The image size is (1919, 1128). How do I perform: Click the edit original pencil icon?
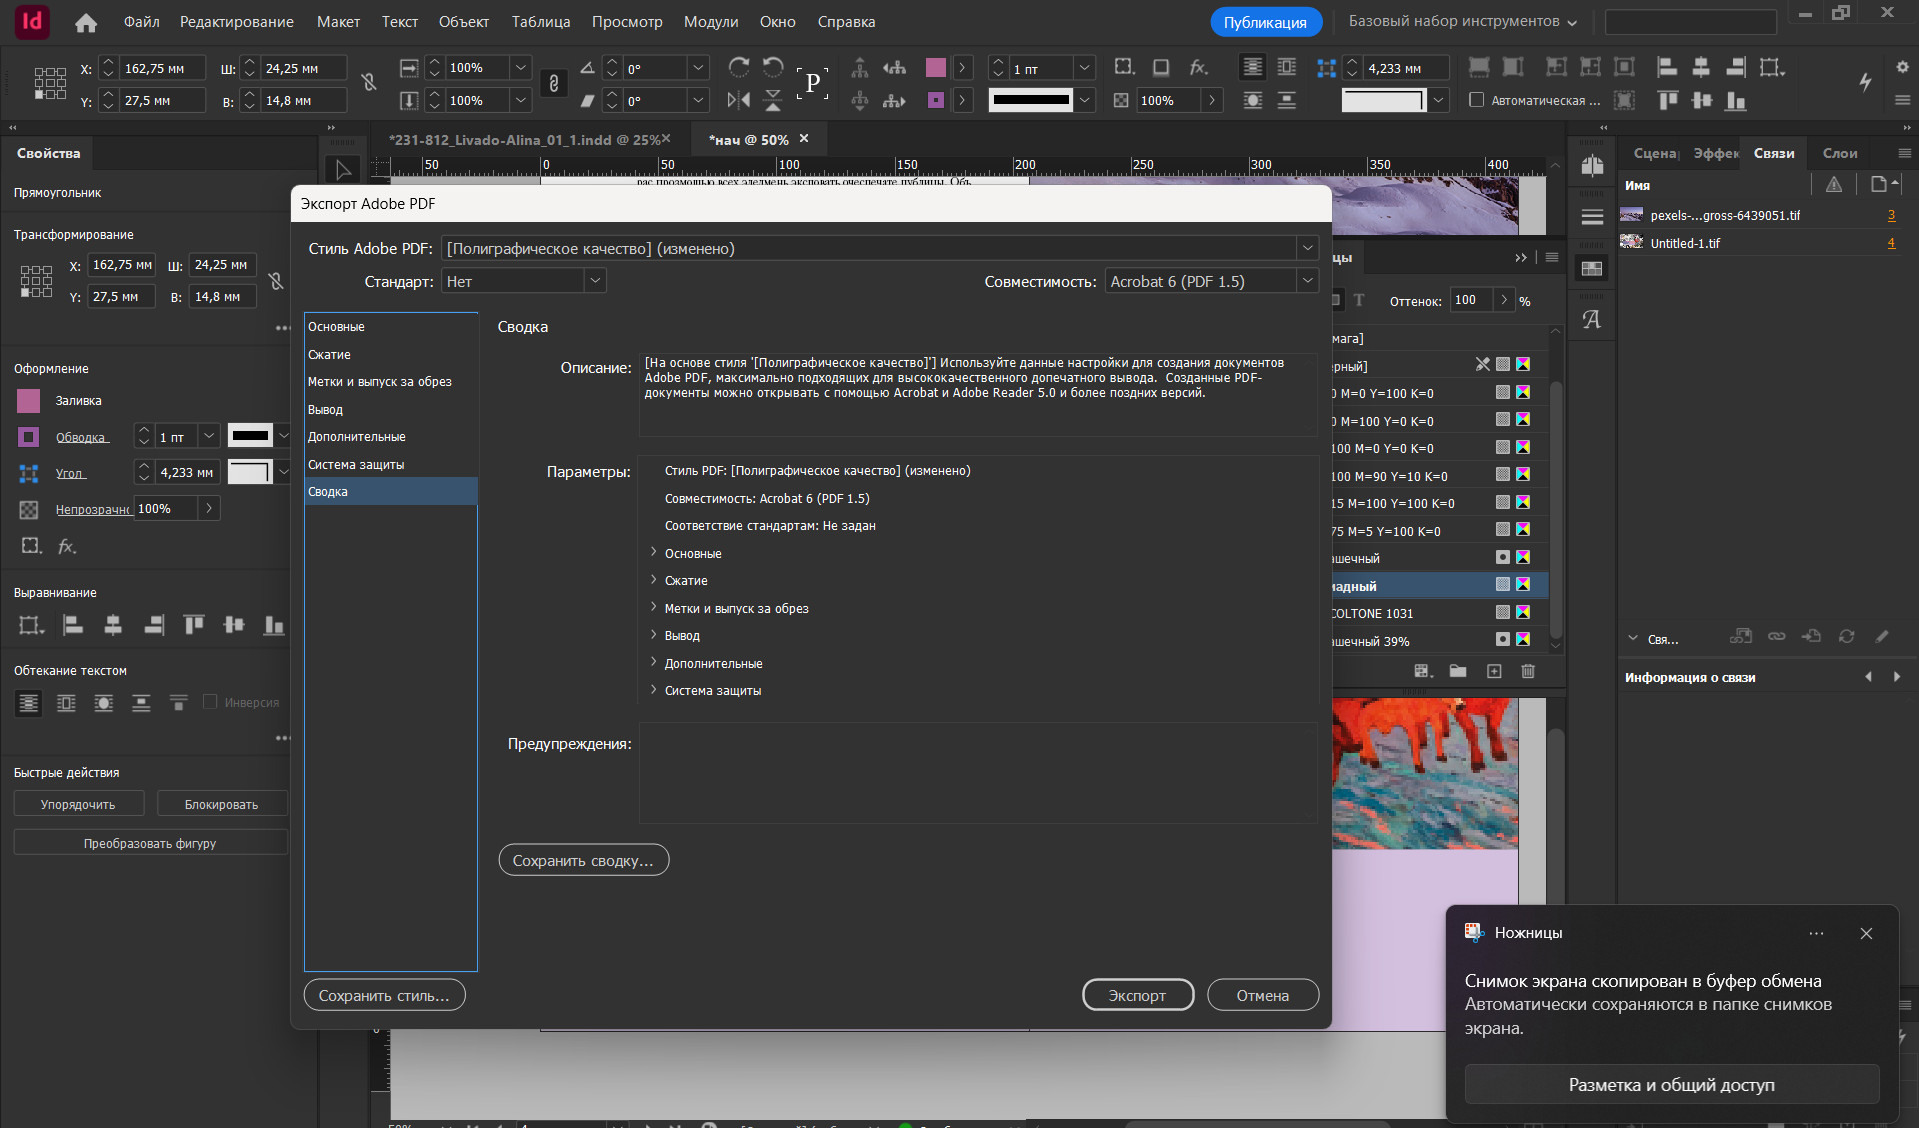click(1882, 637)
